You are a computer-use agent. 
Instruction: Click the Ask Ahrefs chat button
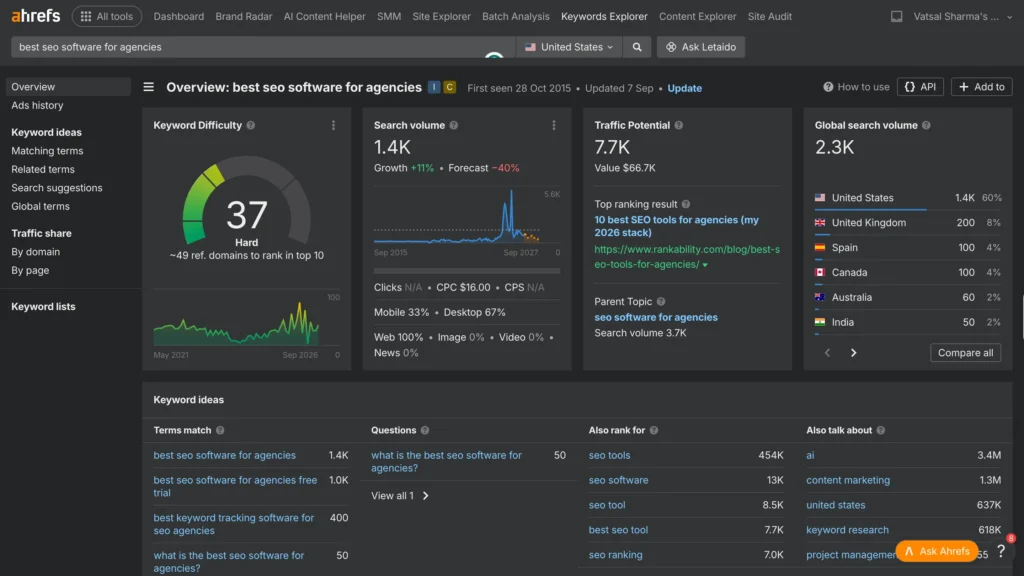click(937, 551)
